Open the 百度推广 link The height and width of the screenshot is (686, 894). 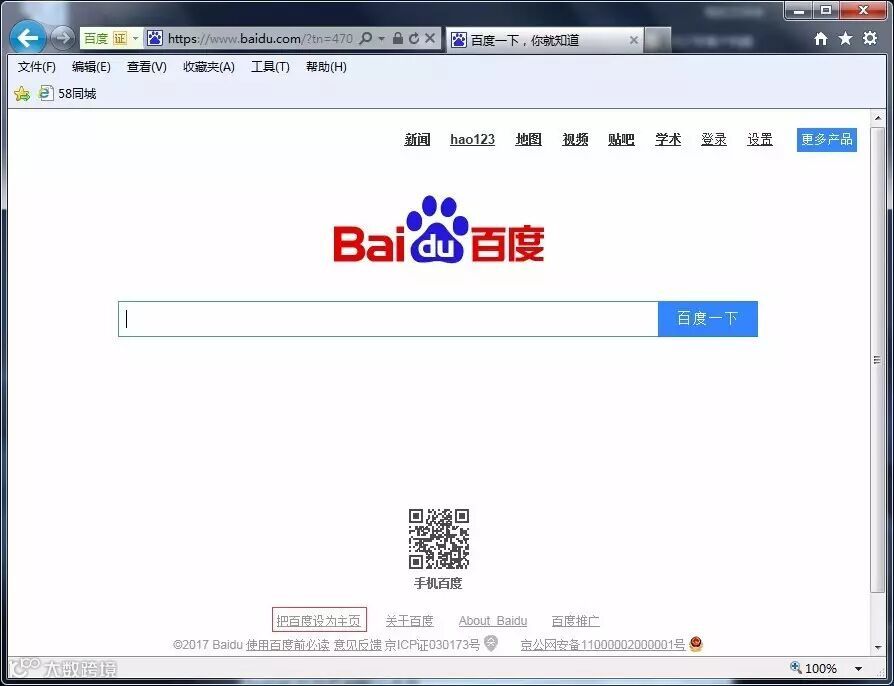576,620
